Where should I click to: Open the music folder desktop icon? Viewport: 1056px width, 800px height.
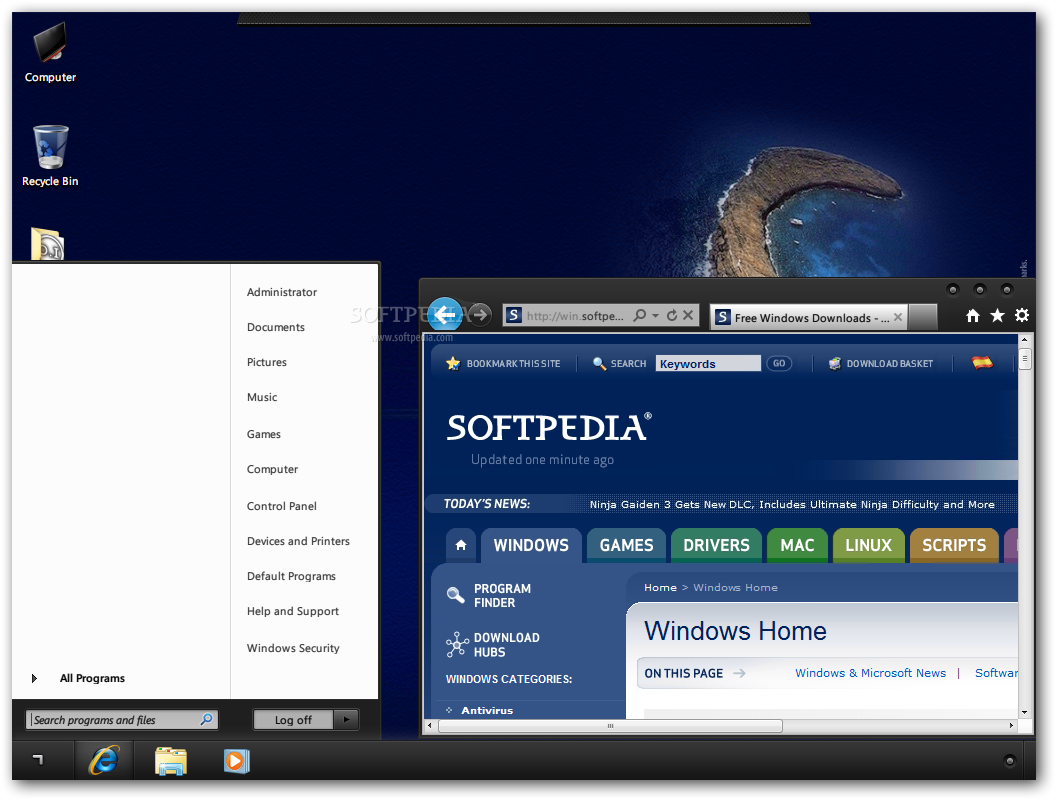point(48,244)
